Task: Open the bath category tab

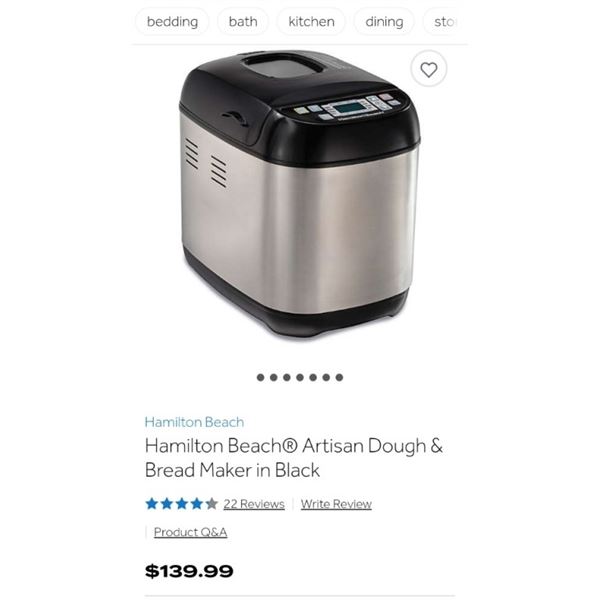Action: tap(243, 21)
